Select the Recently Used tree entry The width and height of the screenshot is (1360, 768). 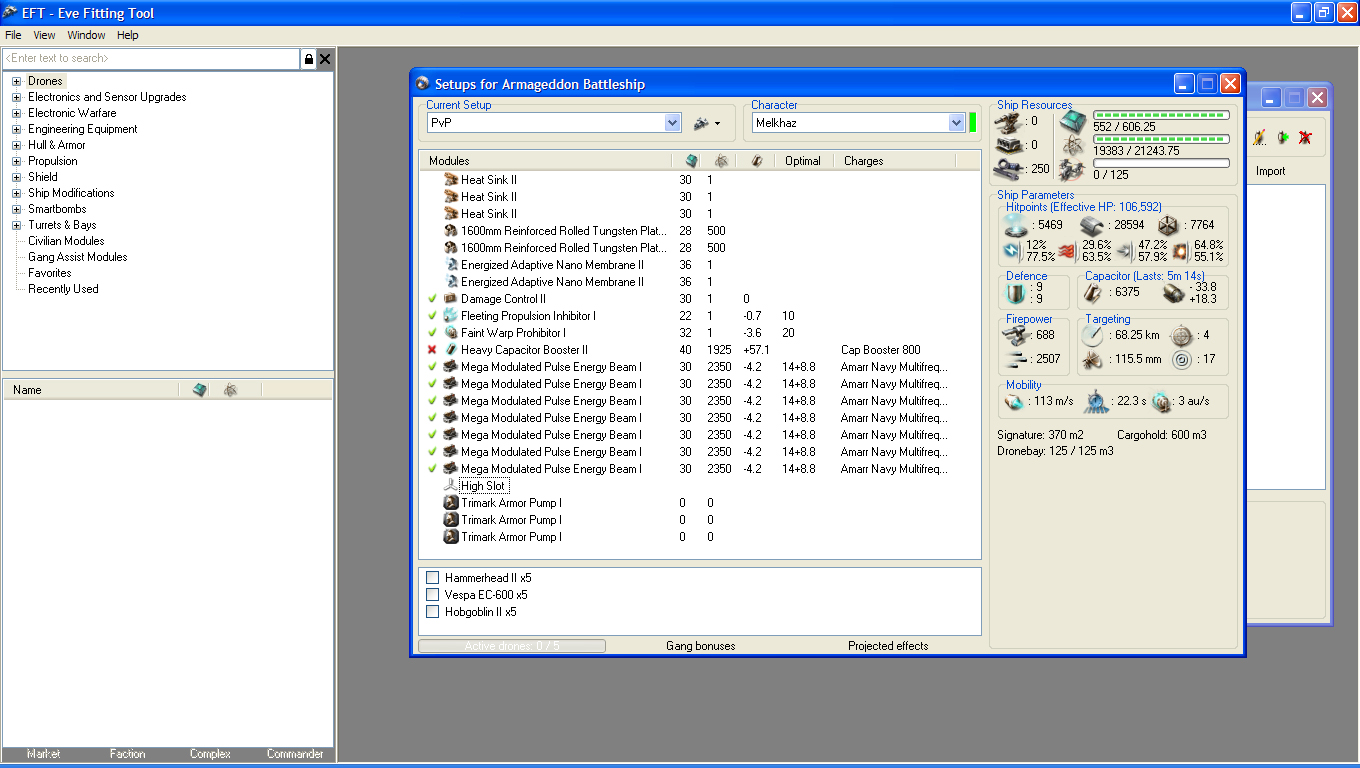pos(63,289)
